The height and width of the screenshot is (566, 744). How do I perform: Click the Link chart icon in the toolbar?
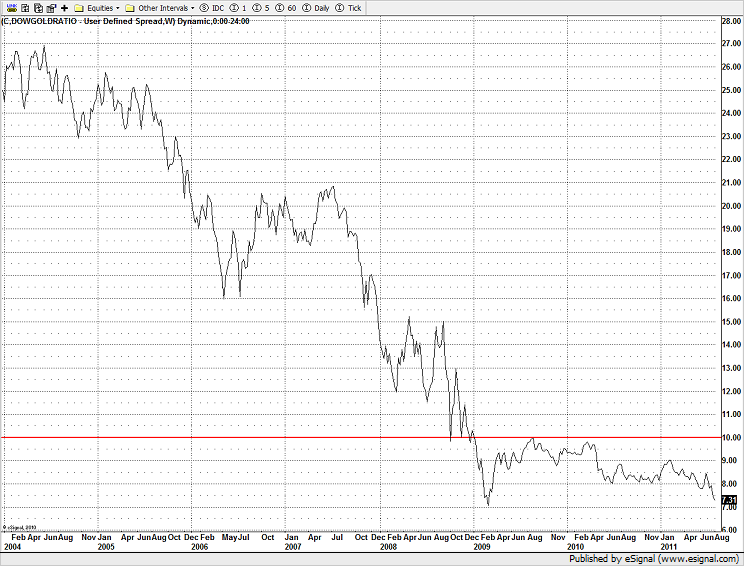tap(11, 8)
